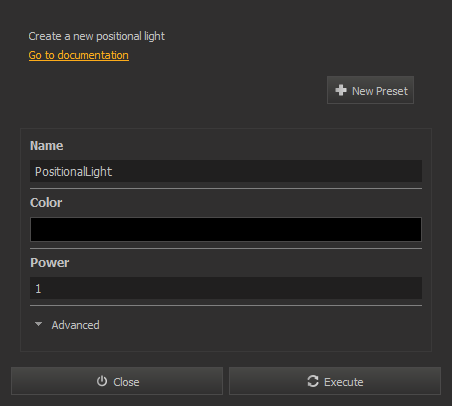This screenshot has width=452, height=406.
Task: Open the Go to documentation link
Action: [x=79, y=55]
